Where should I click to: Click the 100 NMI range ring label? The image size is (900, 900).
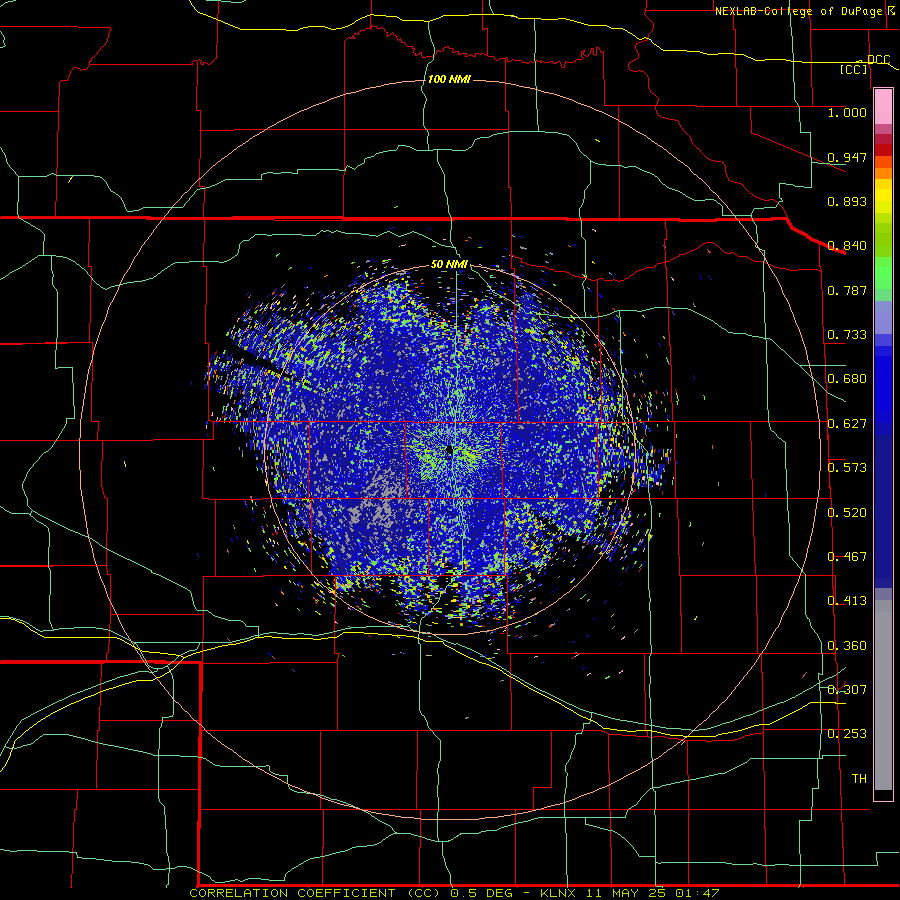tap(449, 79)
